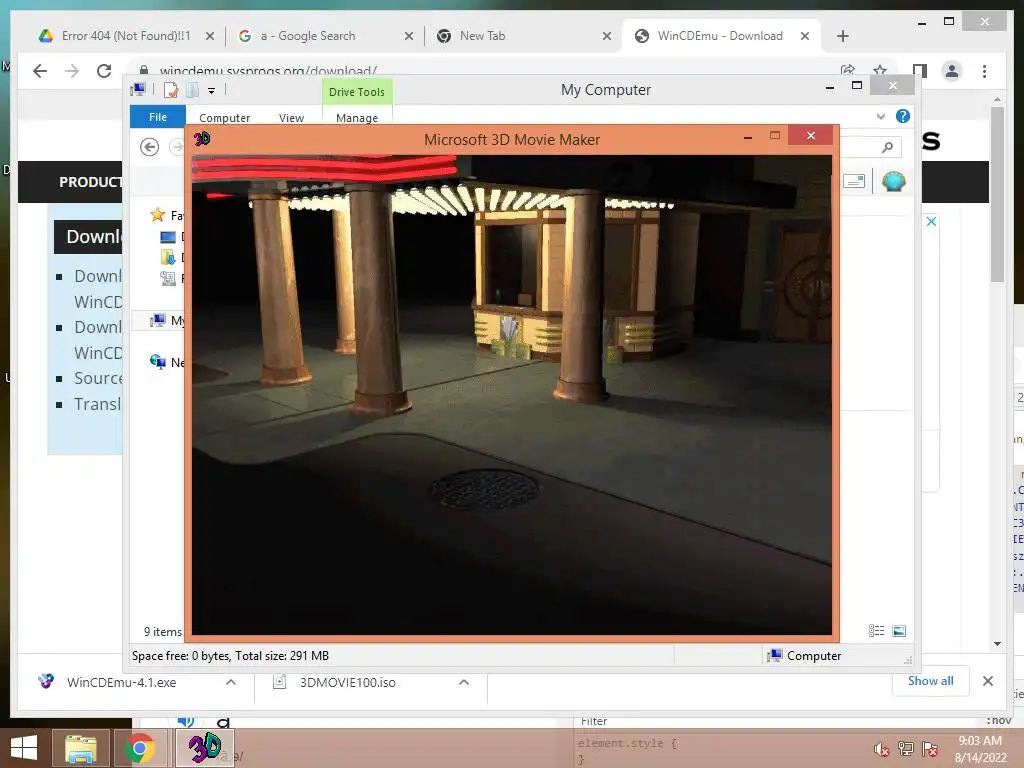Select My Computer in the navigation pane

167,320
